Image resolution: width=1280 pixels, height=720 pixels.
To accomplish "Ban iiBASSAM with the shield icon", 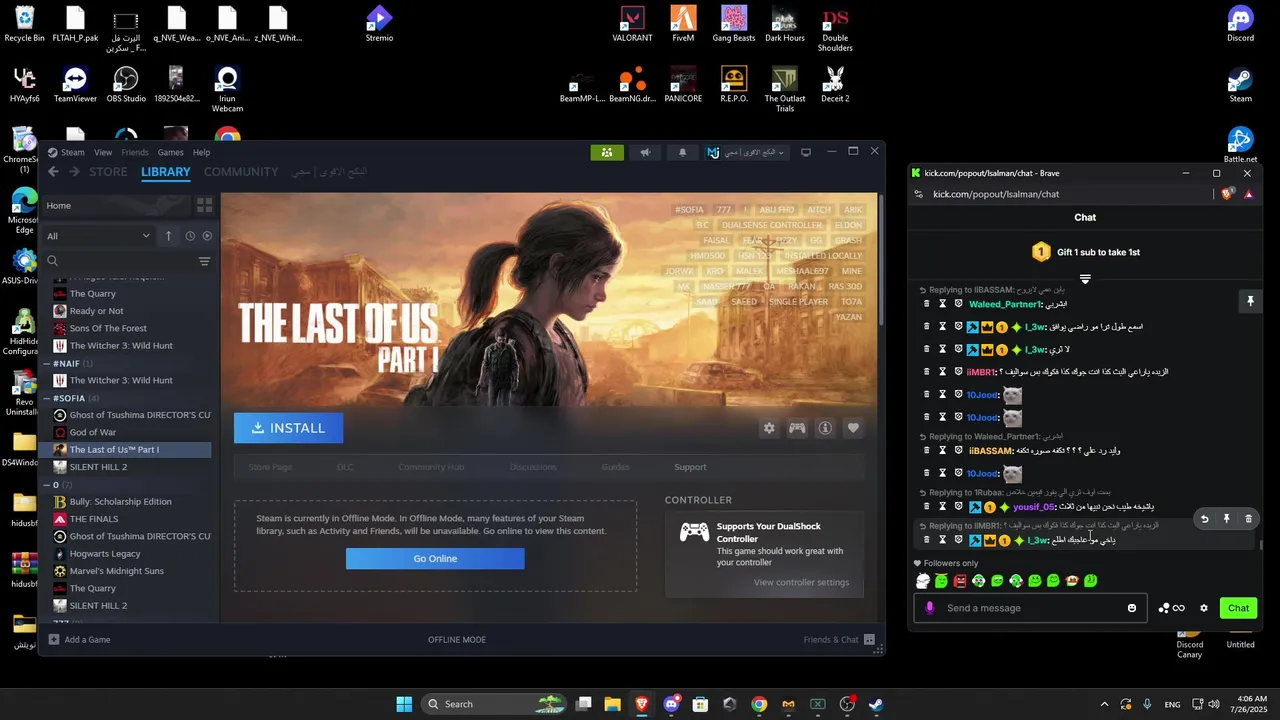I will [958, 451].
